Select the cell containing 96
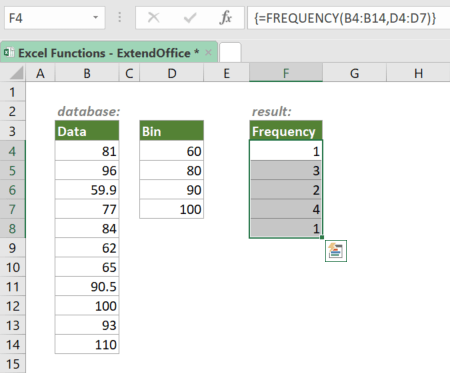The width and height of the screenshot is (450, 373). click(x=87, y=170)
